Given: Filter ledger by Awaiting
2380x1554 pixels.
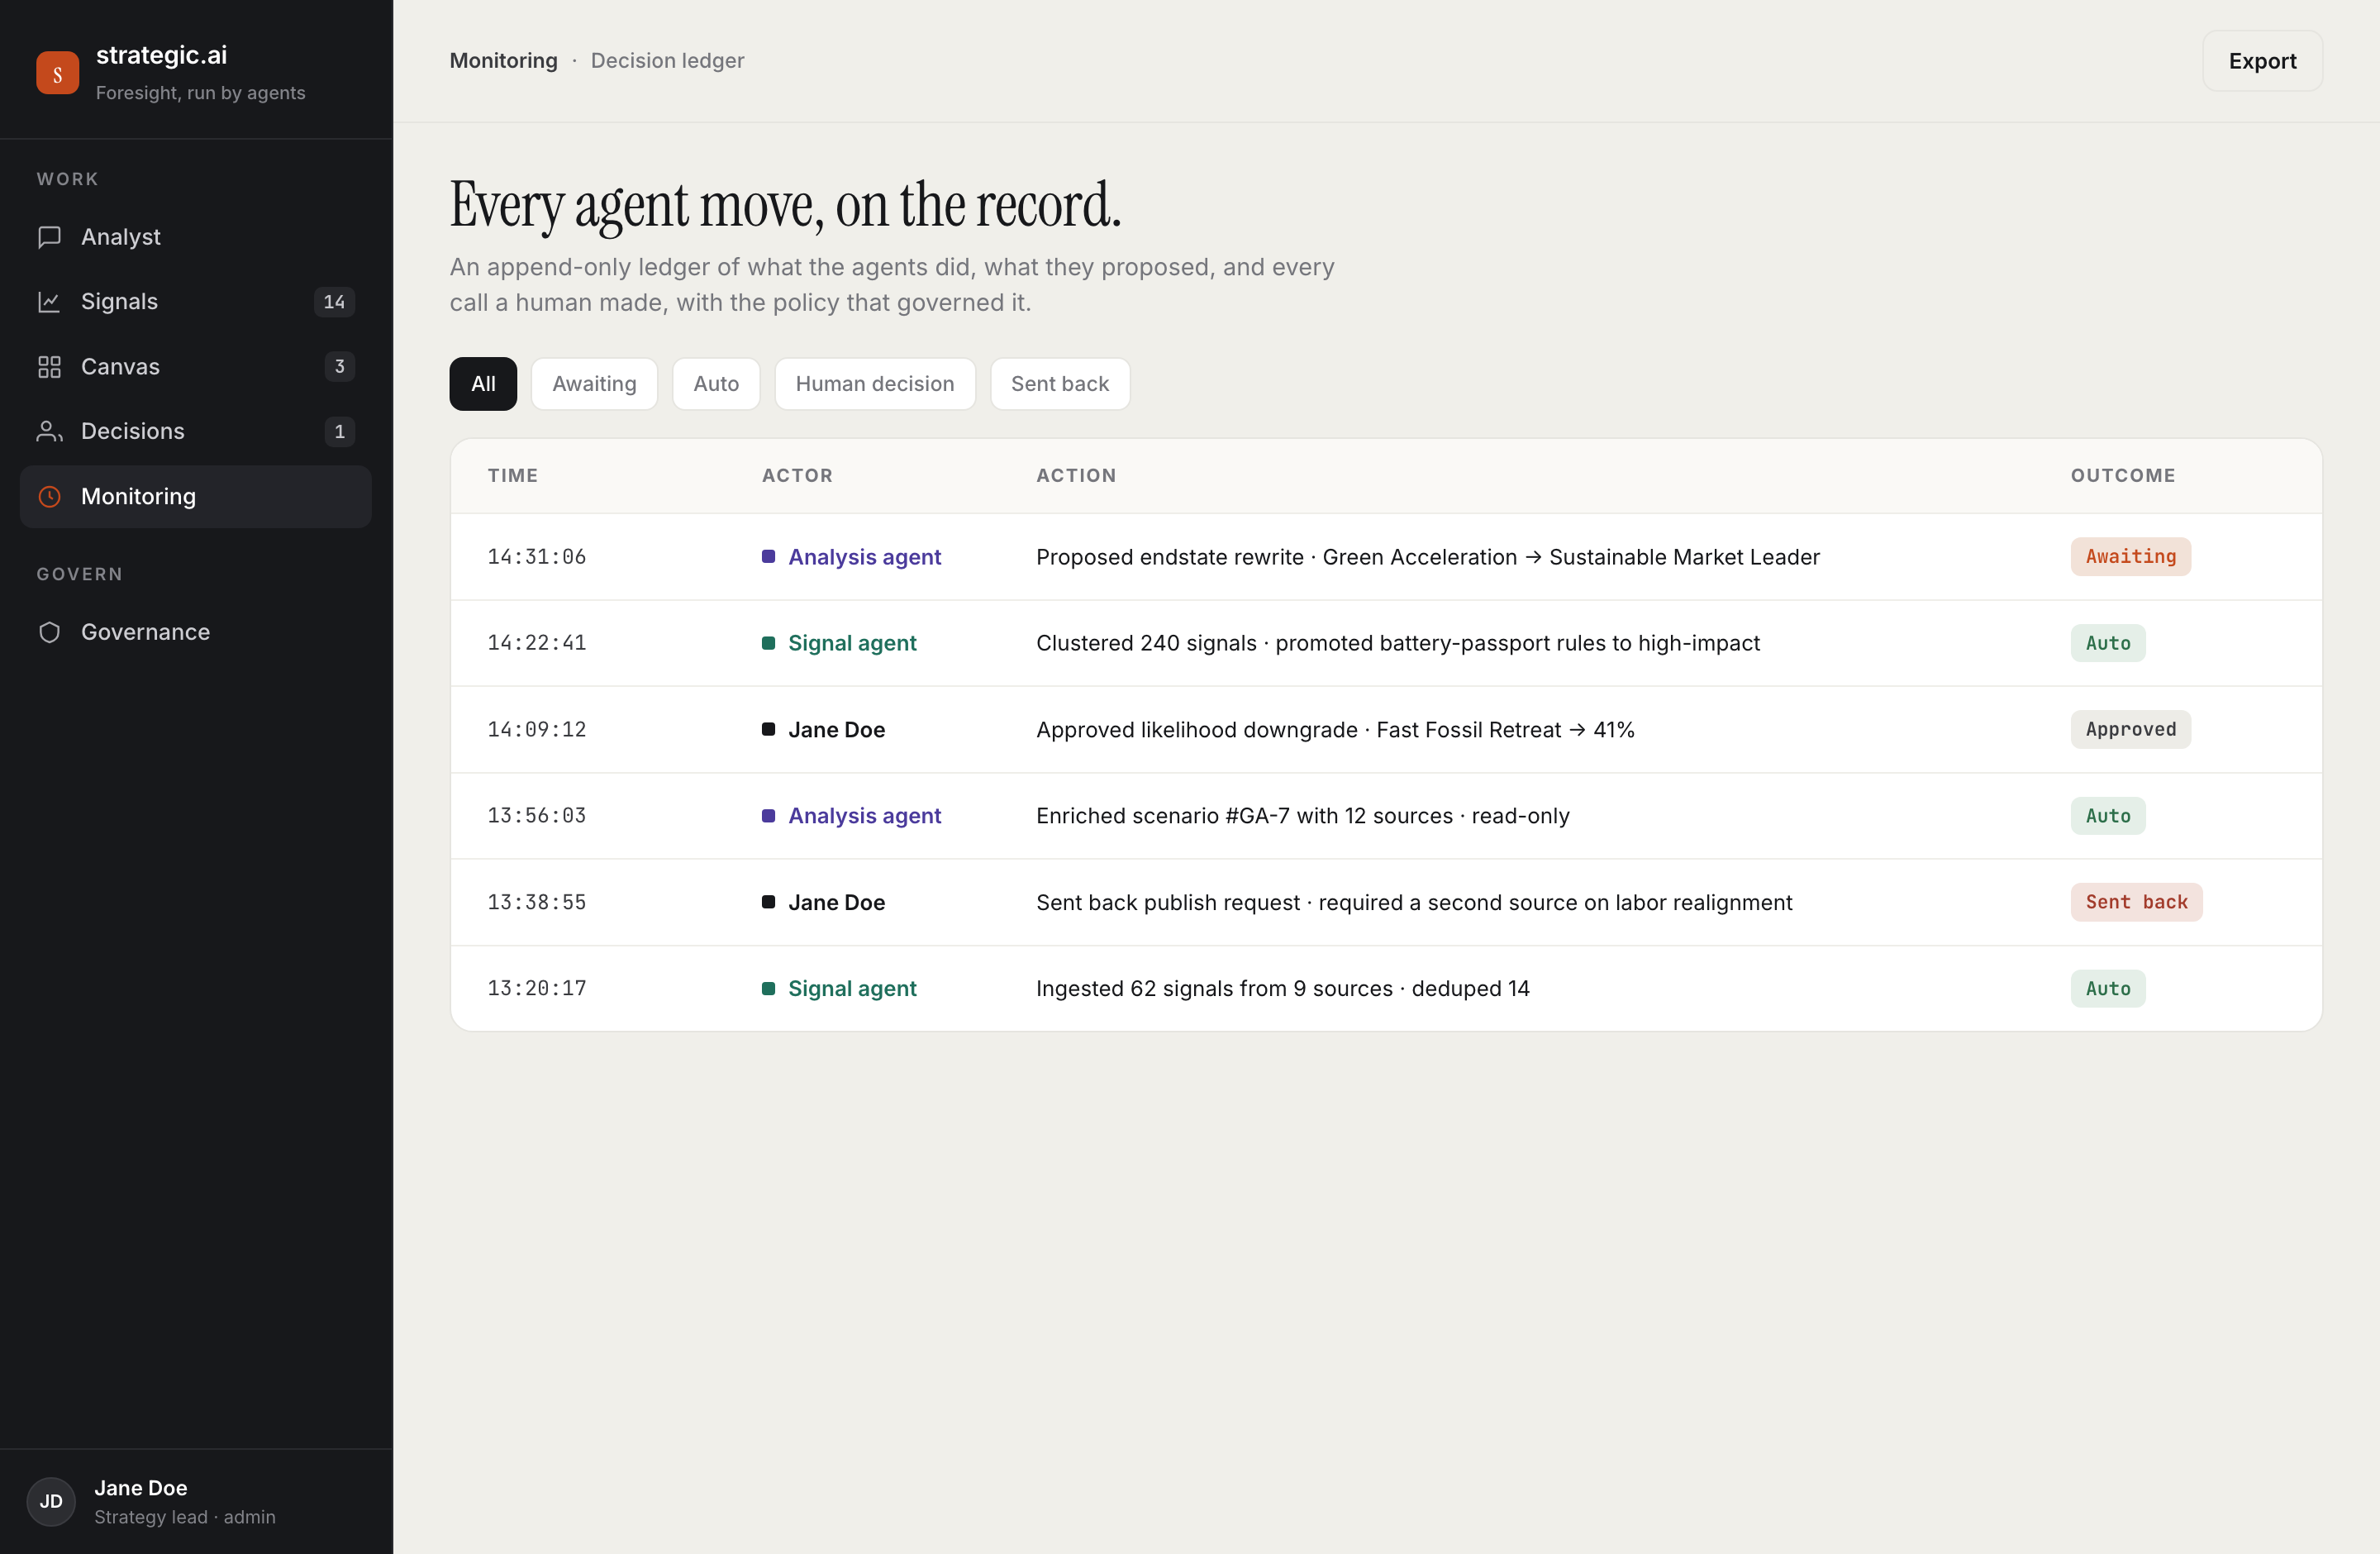Looking at the screenshot, I should tap(594, 384).
